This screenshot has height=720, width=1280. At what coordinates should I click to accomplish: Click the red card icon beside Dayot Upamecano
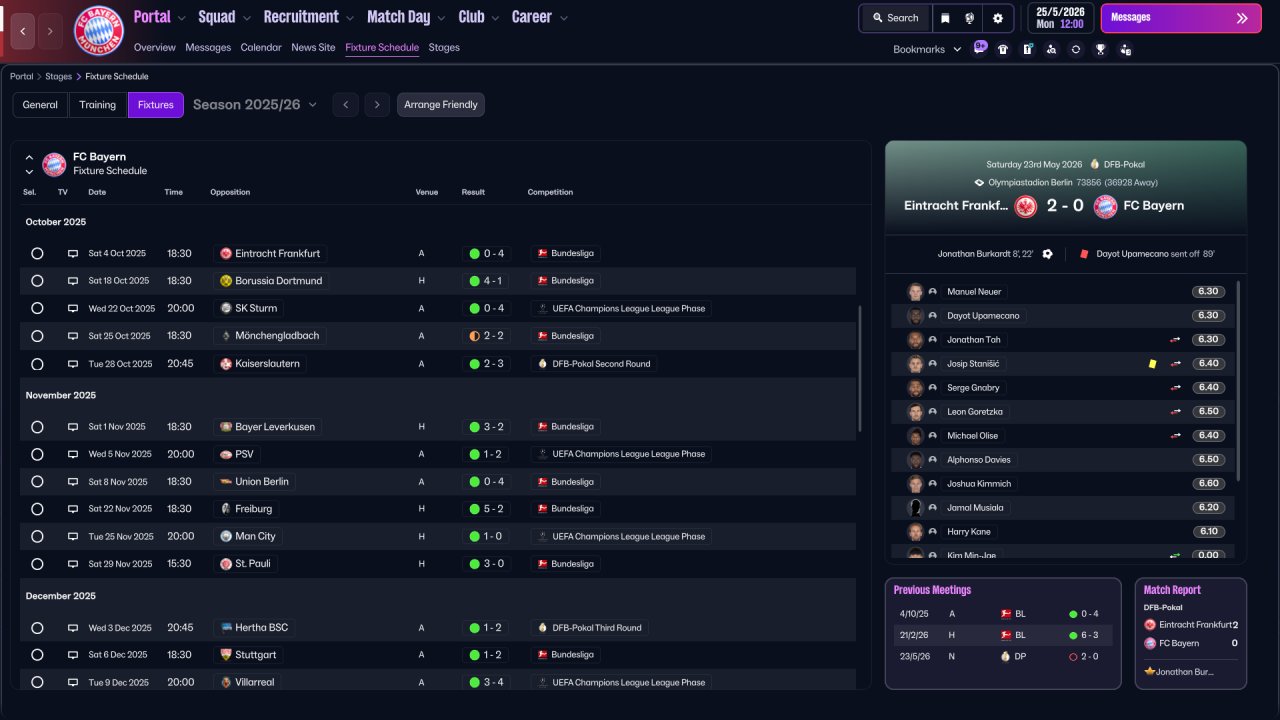click(1083, 254)
